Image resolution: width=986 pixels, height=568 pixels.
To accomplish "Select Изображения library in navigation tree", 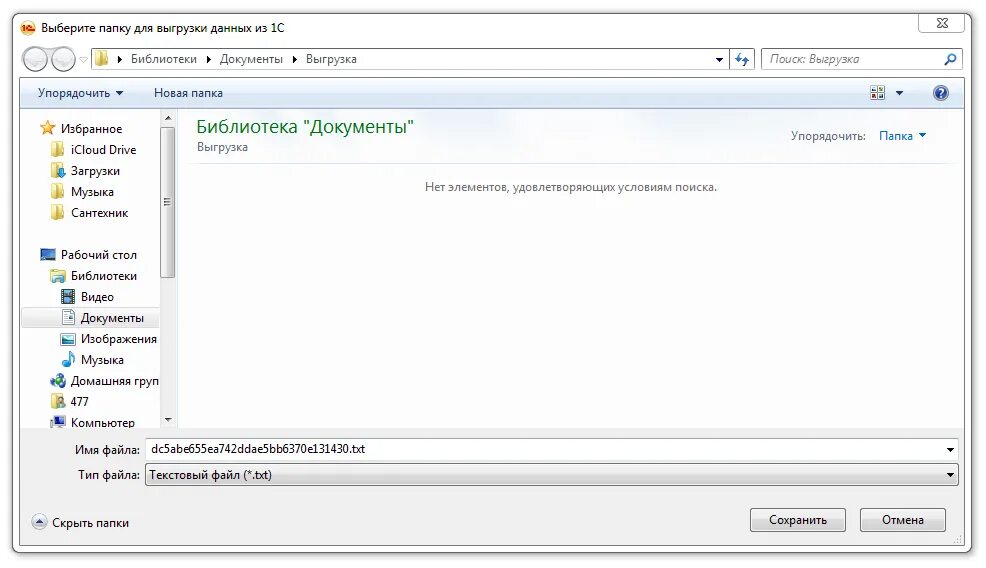I will [118, 339].
